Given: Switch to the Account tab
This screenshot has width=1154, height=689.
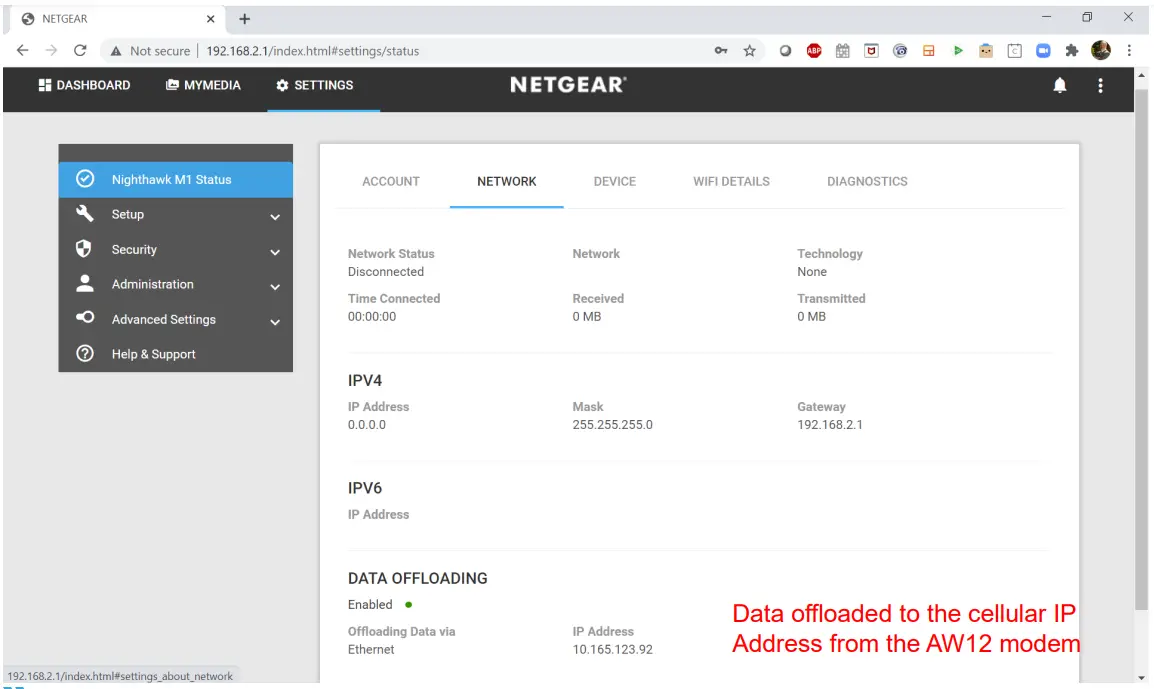Looking at the screenshot, I should tap(391, 181).
